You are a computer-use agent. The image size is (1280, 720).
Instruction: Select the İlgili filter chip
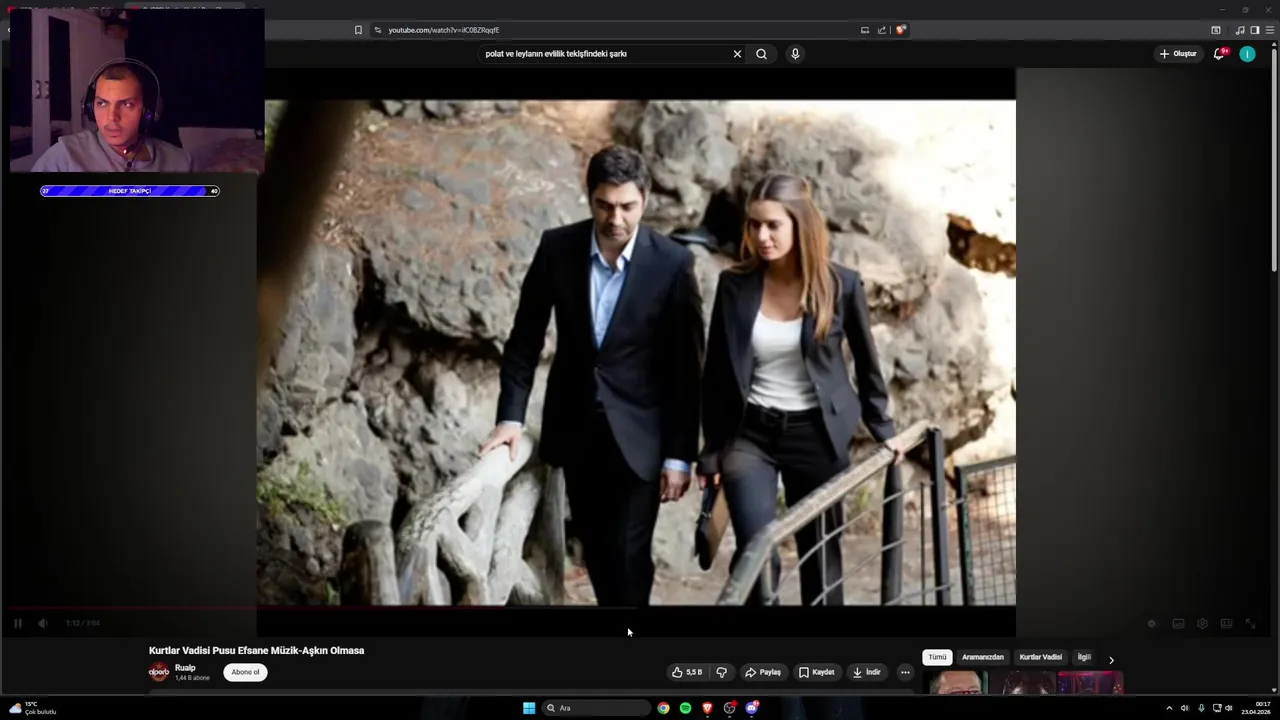(1084, 657)
